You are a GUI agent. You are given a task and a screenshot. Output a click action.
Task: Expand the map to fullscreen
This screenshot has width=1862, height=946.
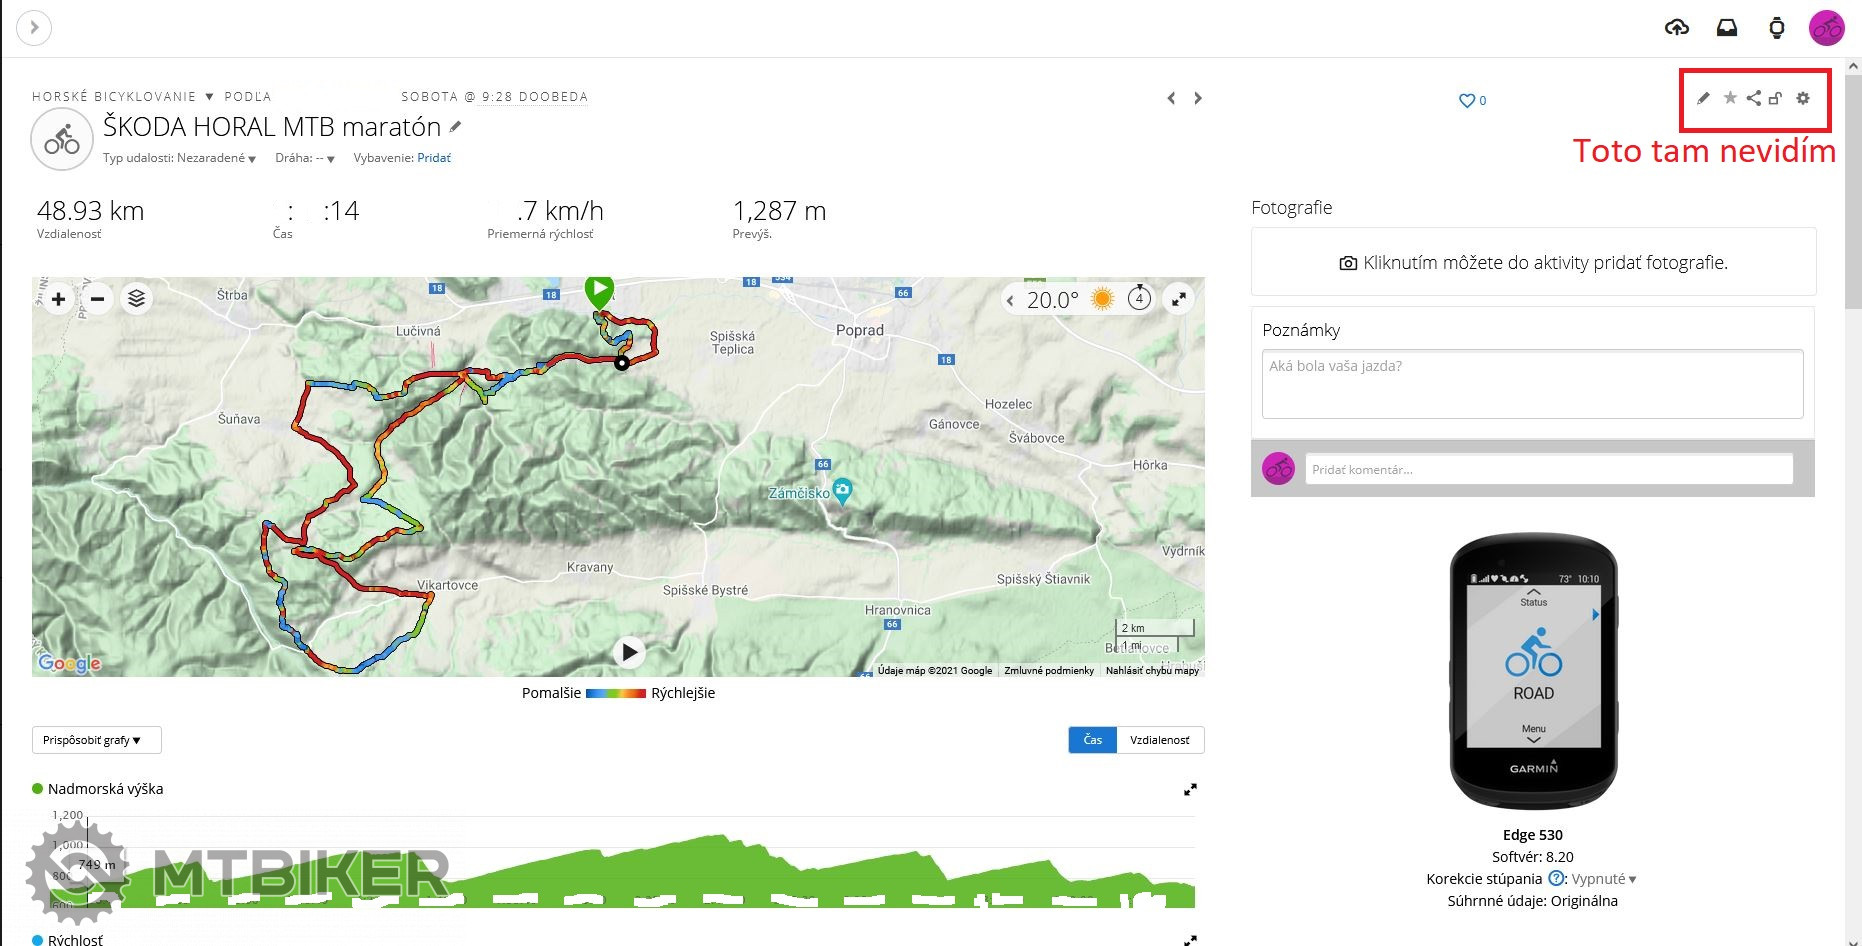pos(1180,298)
